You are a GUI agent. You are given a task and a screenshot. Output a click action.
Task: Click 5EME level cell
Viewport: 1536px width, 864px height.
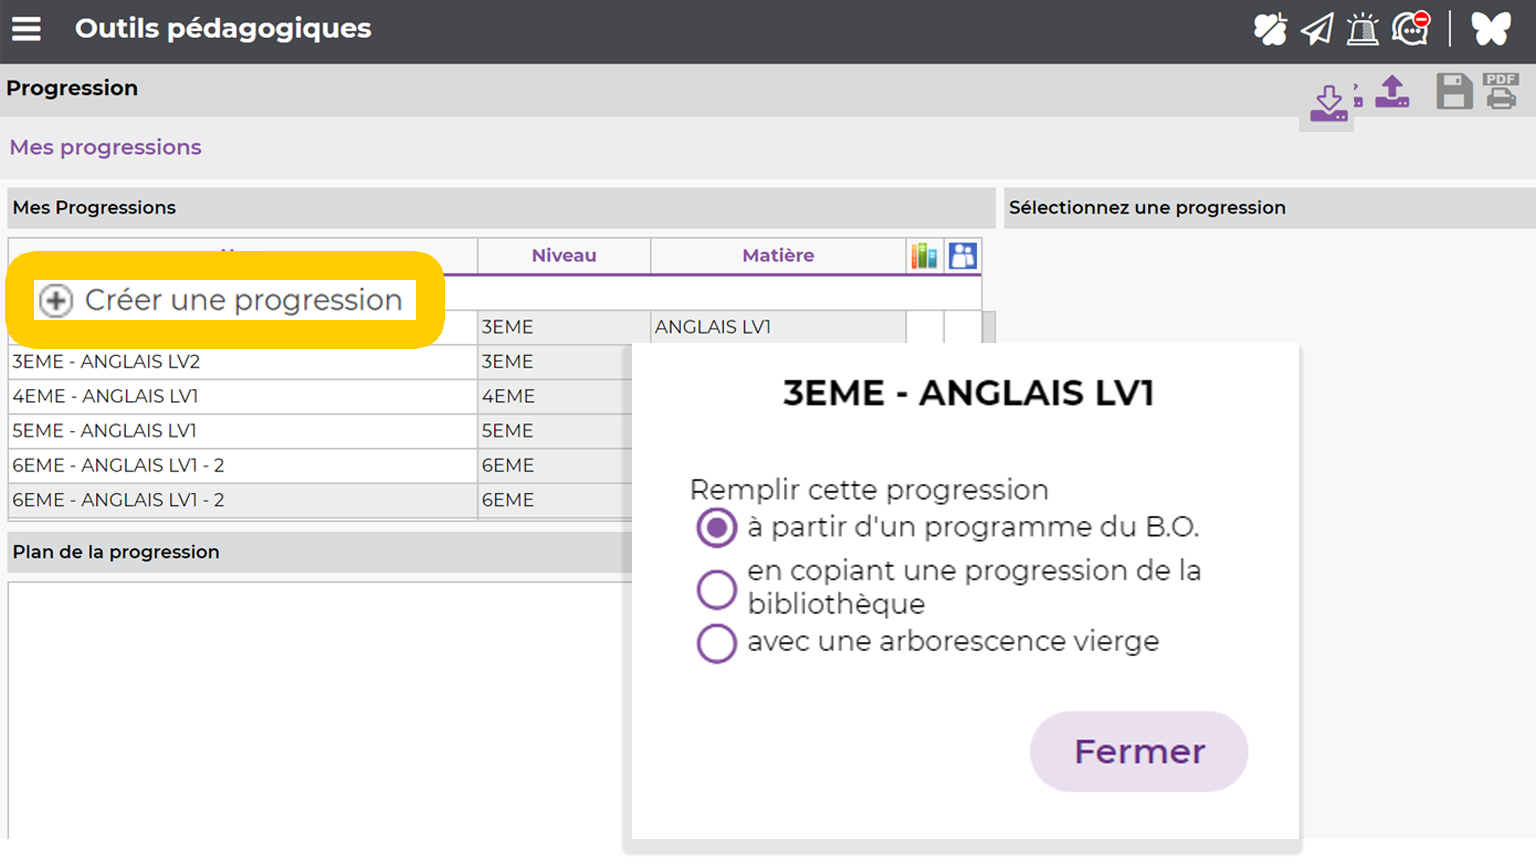click(555, 431)
